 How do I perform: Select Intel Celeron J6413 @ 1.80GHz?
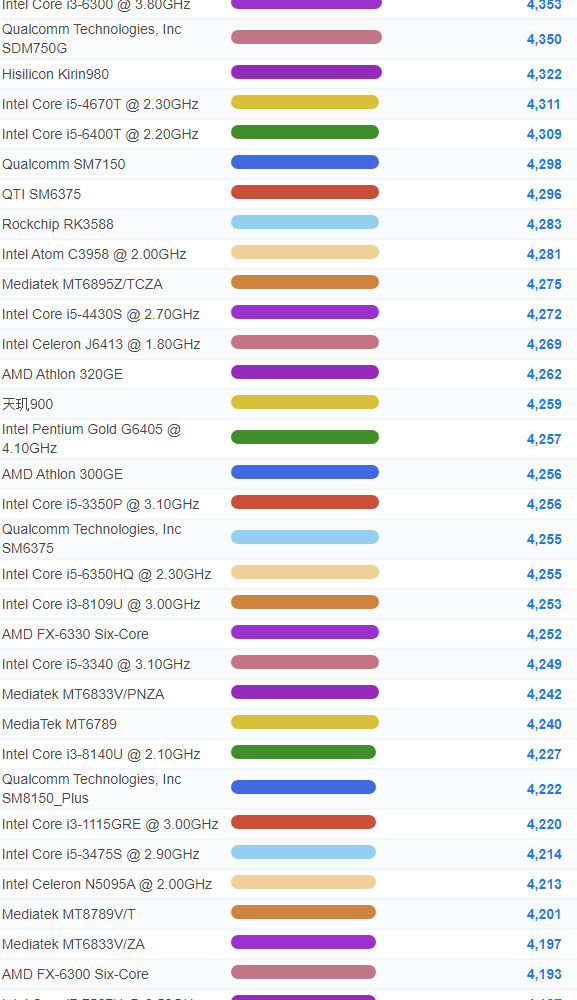[x=101, y=344]
